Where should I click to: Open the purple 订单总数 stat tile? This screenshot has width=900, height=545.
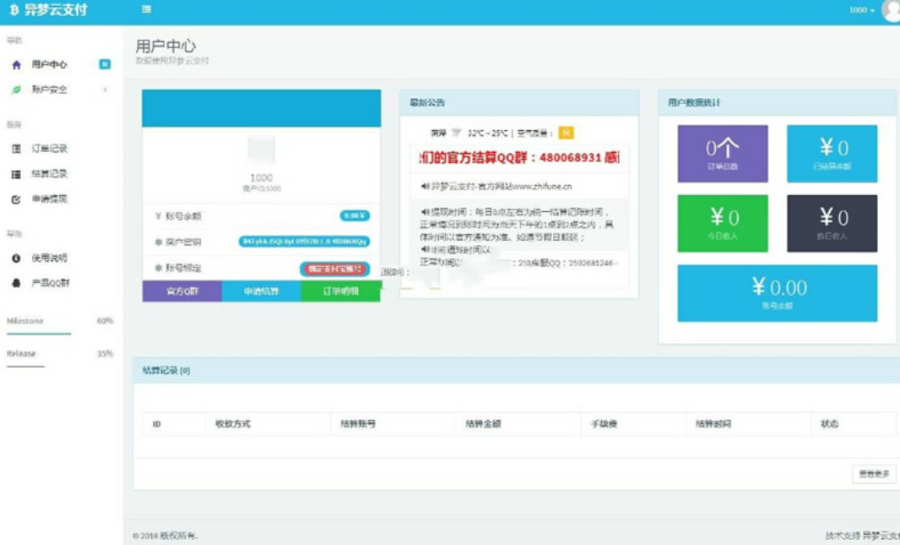[722, 154]
